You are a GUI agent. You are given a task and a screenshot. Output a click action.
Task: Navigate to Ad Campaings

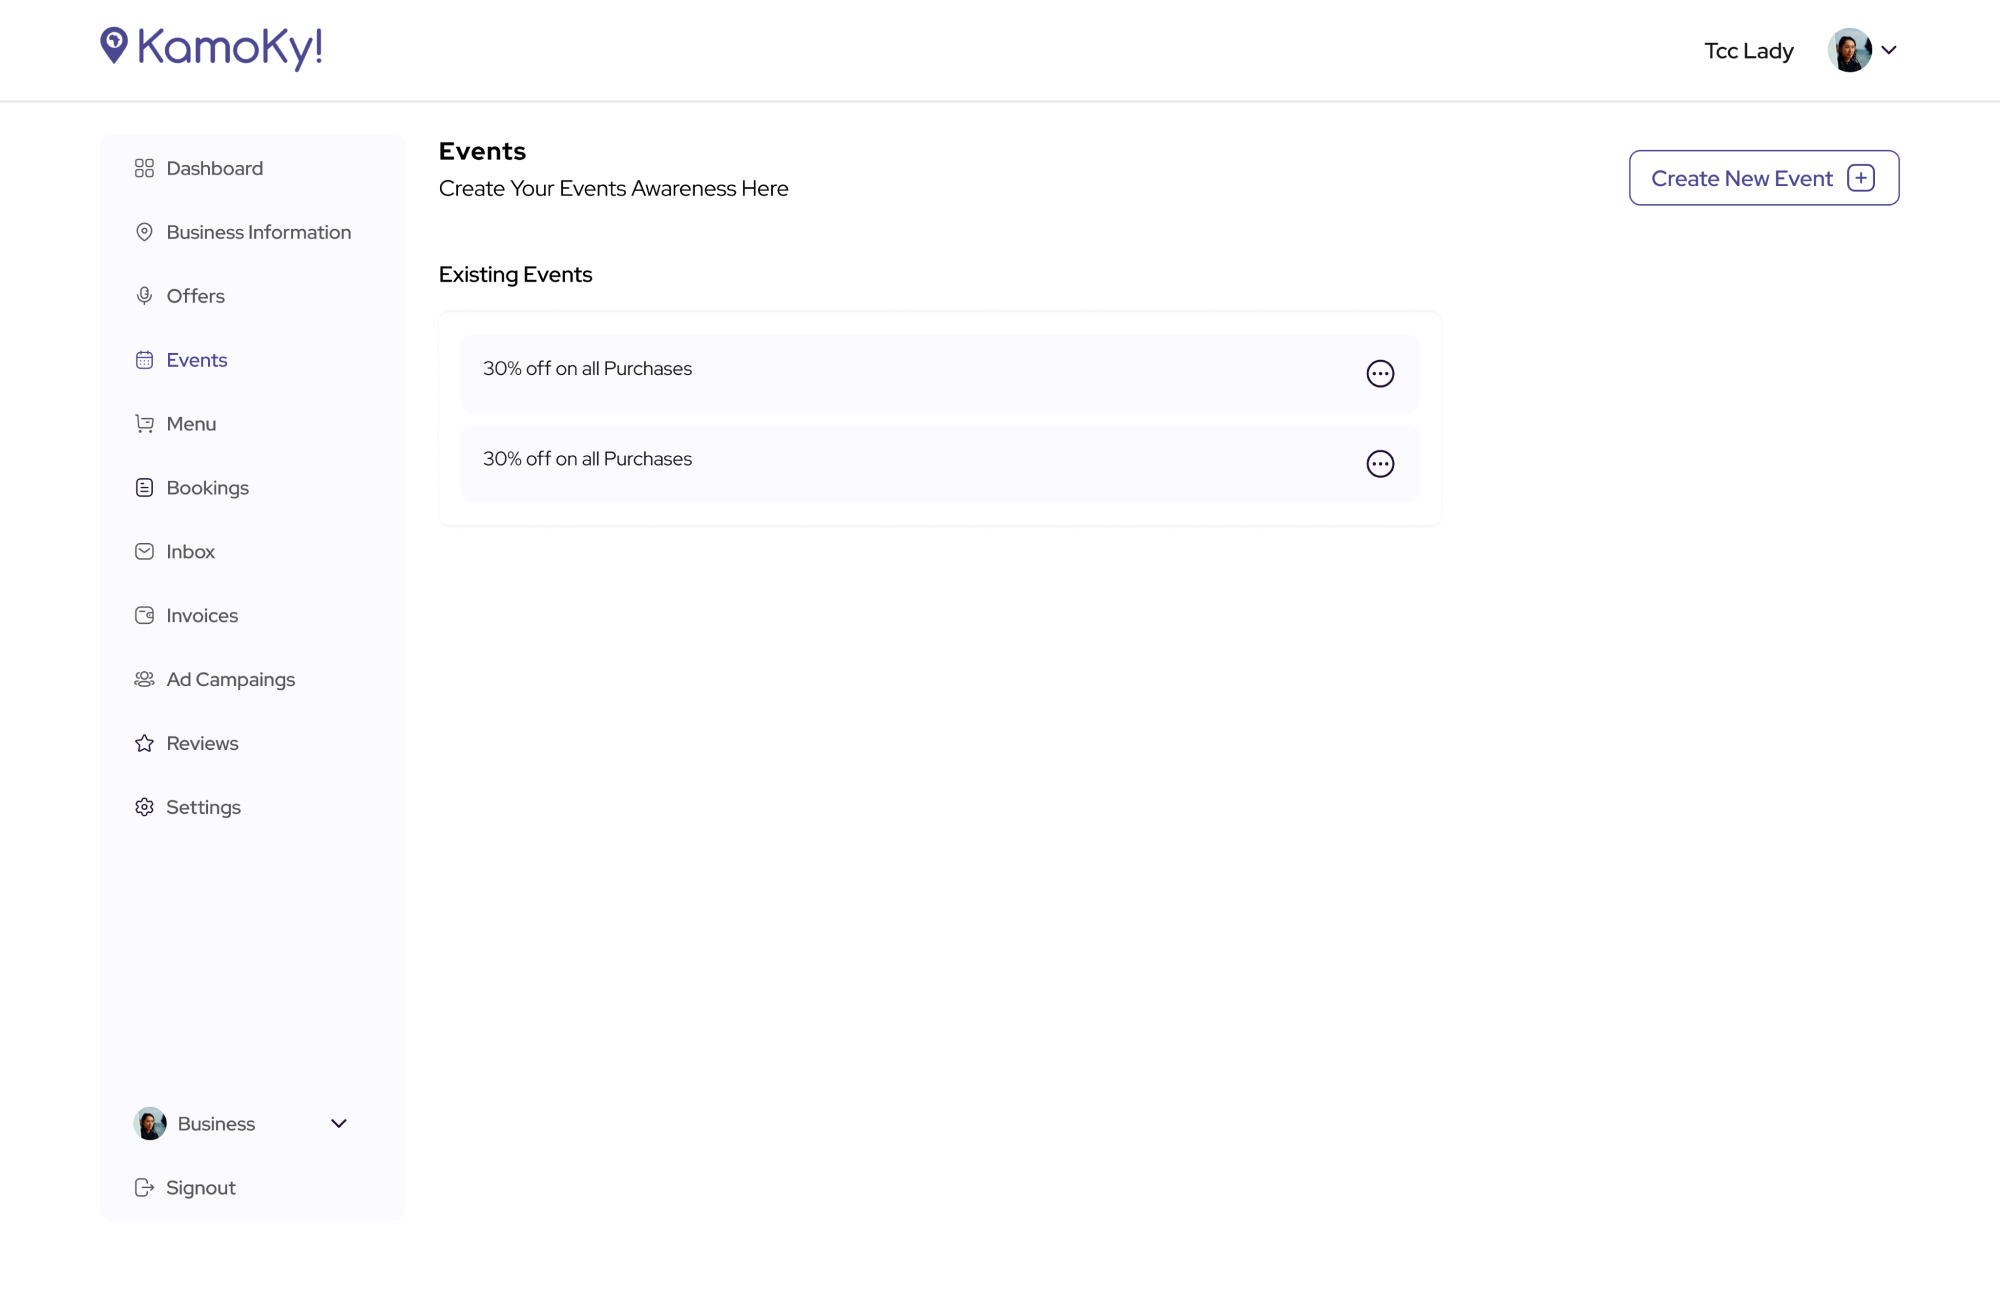(230, 680)
